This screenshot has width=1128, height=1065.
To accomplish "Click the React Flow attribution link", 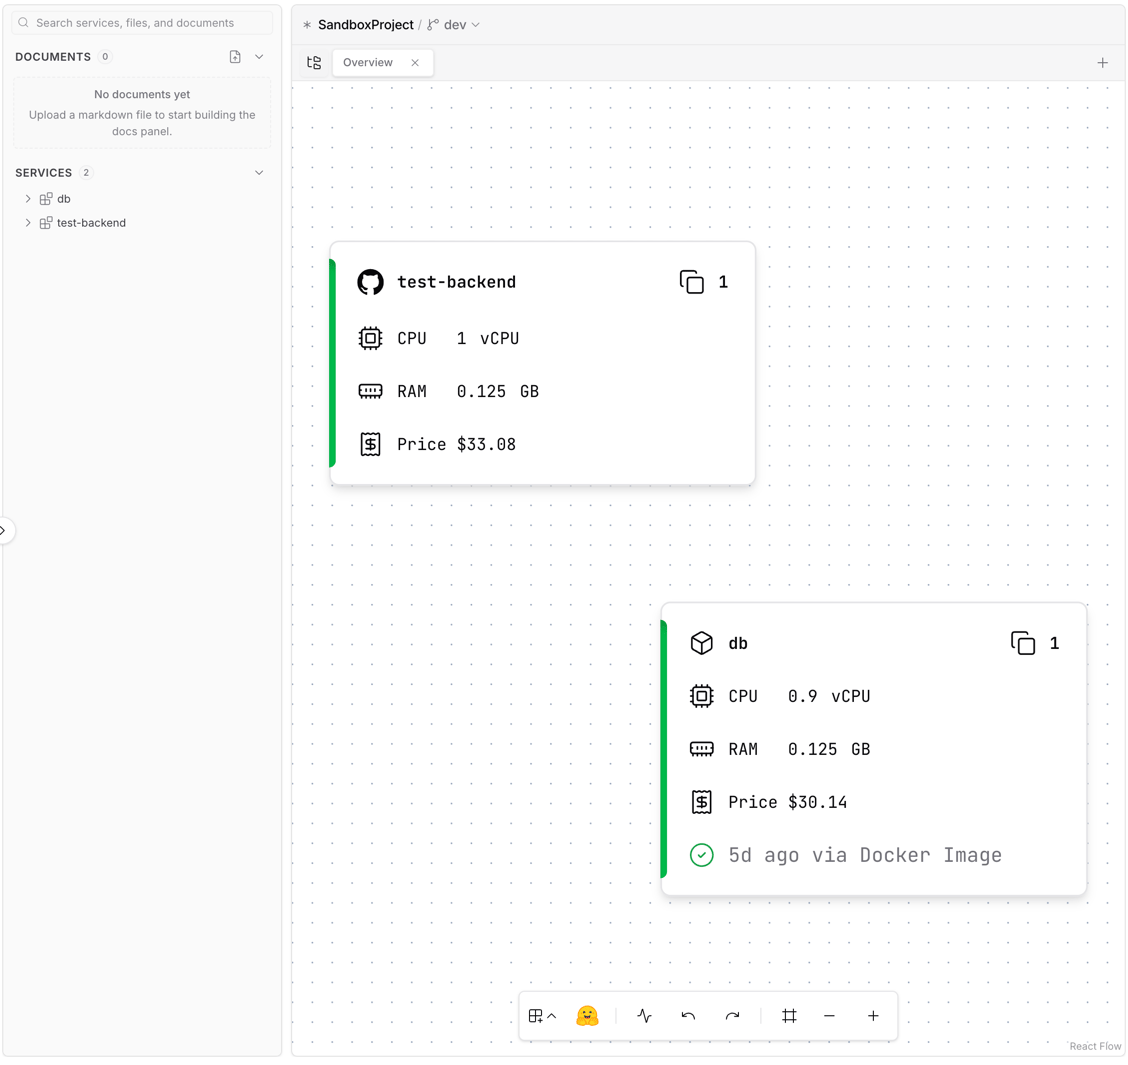I will [1095, 1046].
